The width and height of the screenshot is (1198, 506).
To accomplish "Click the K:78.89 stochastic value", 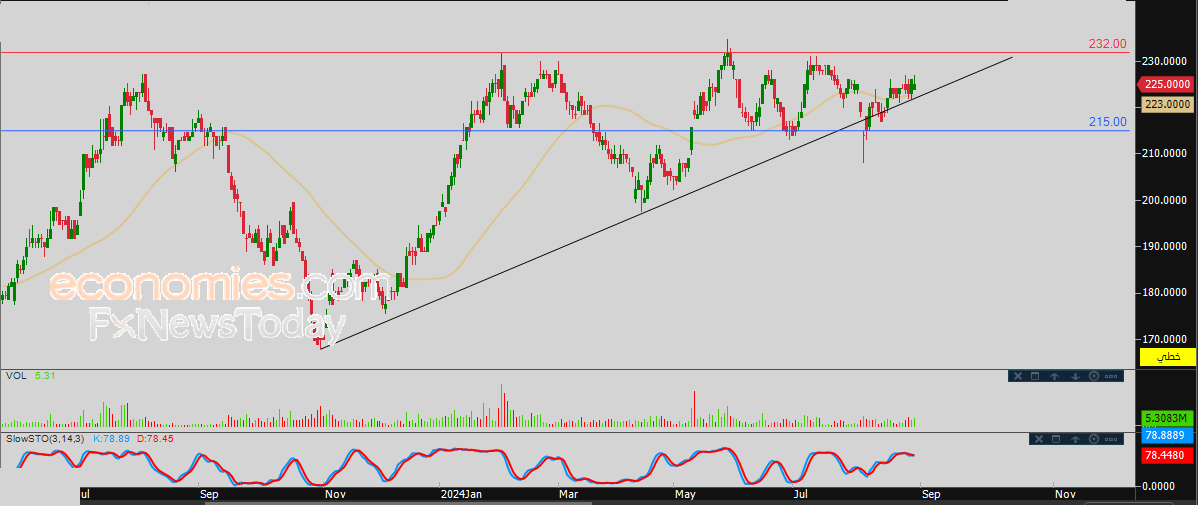I will (112, 439).
